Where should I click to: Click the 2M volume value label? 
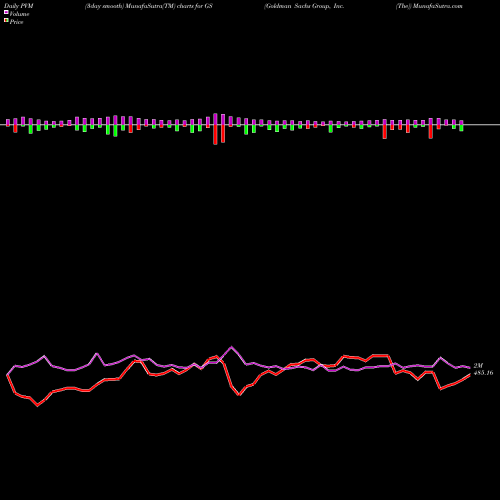[478, 366]
